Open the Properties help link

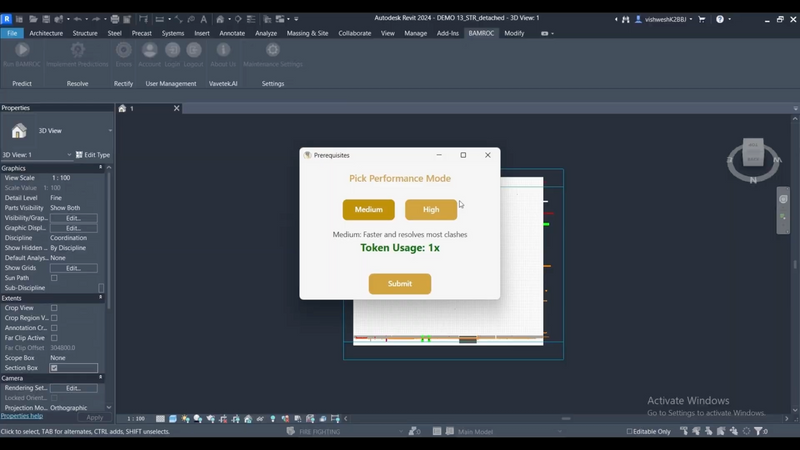[21, 416]
